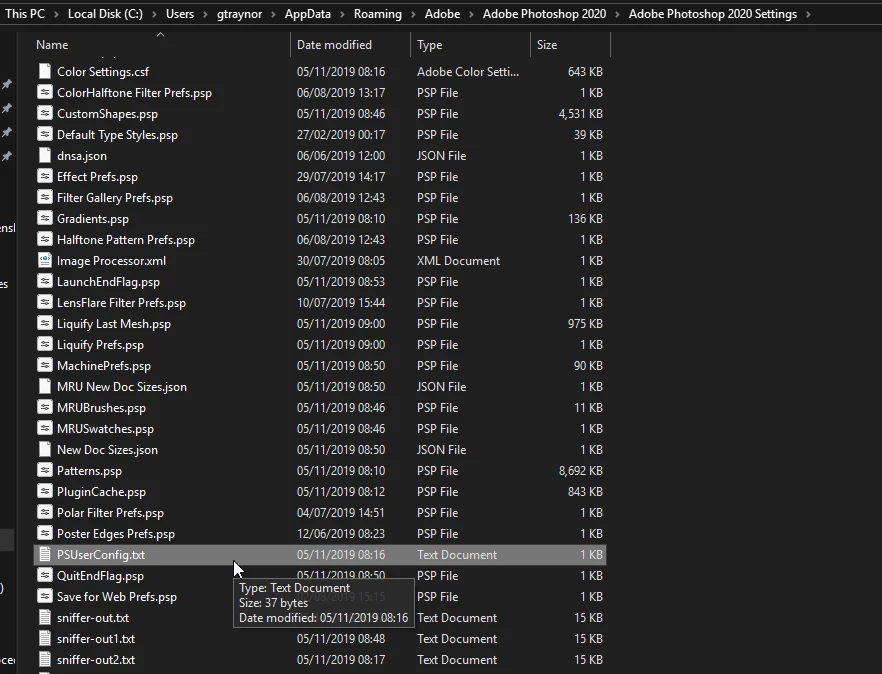Go to the Users breadcrumb folder
This screenshot has height=674, width=882.
coord(180,14)
